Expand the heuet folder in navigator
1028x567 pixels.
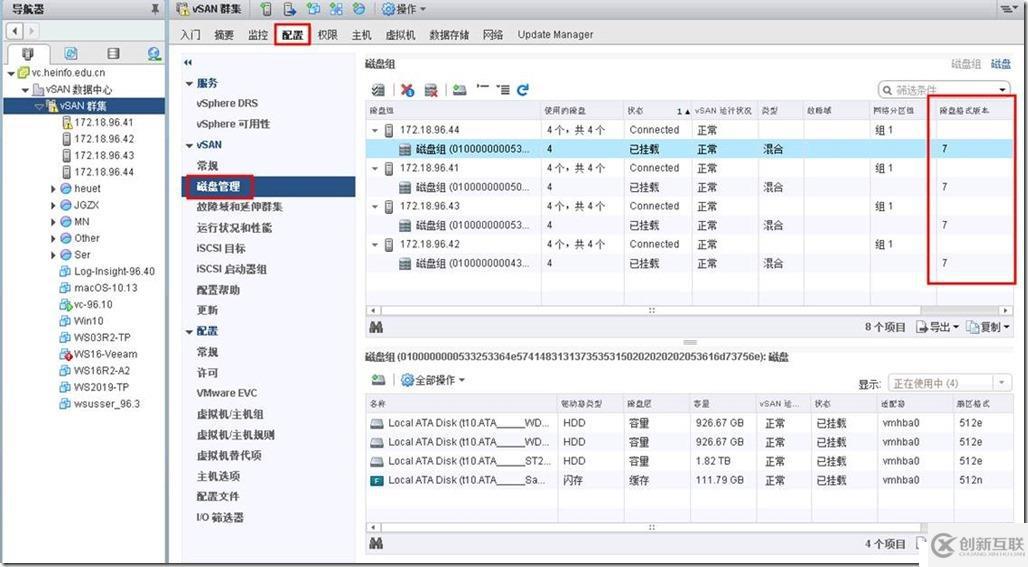click(x=53, y=189)
